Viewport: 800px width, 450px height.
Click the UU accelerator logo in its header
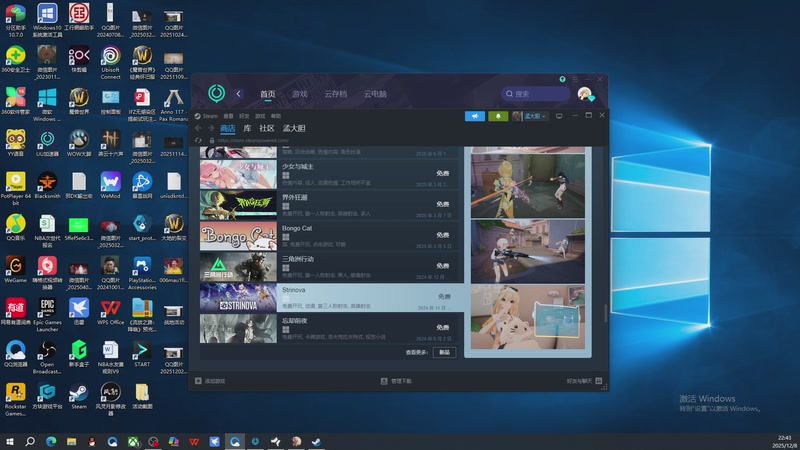(x=216, y=93)
